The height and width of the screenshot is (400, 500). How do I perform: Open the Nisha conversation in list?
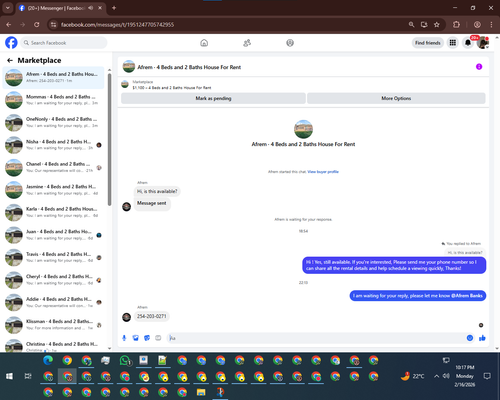coord(53,145)
